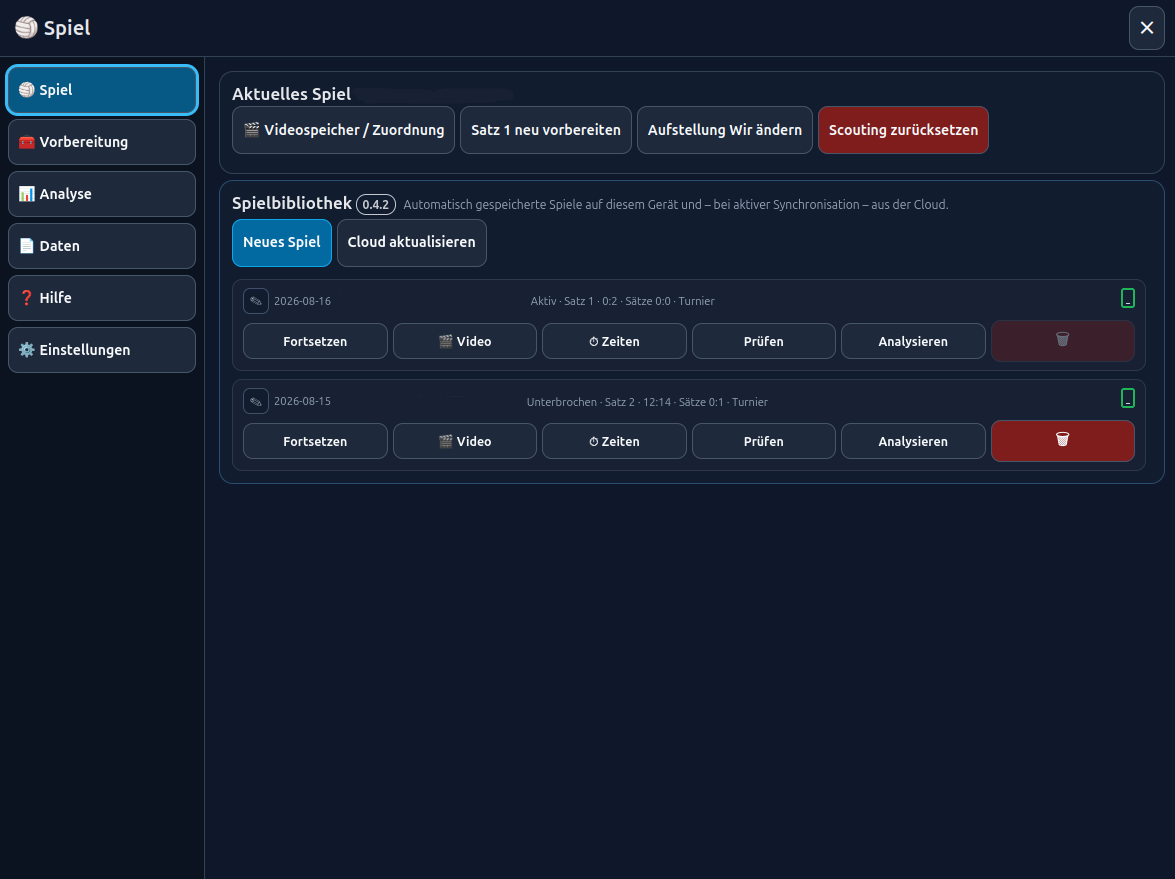Continue the 2026-08-15 game with Fortsetzen
Image resolution: width=1175 pixels, height=879 pixels.
[x=315, y=441]
